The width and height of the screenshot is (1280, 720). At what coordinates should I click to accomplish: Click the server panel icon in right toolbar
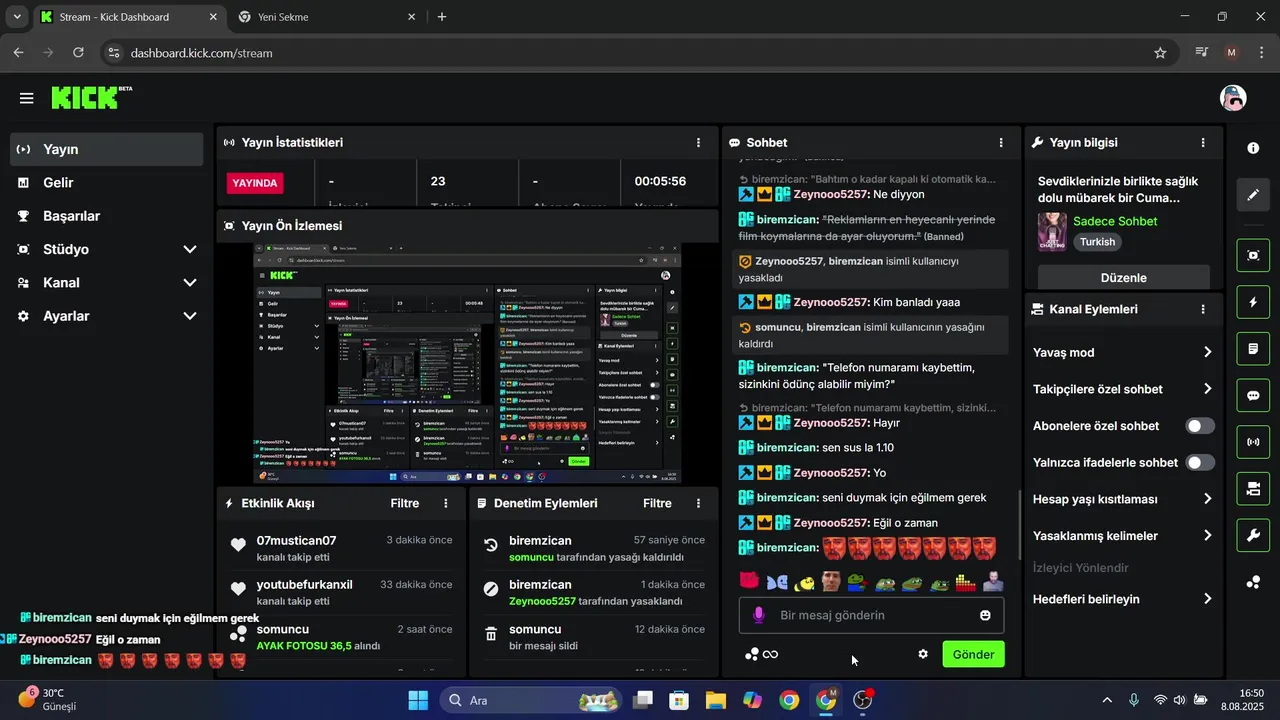point(1253,489)
